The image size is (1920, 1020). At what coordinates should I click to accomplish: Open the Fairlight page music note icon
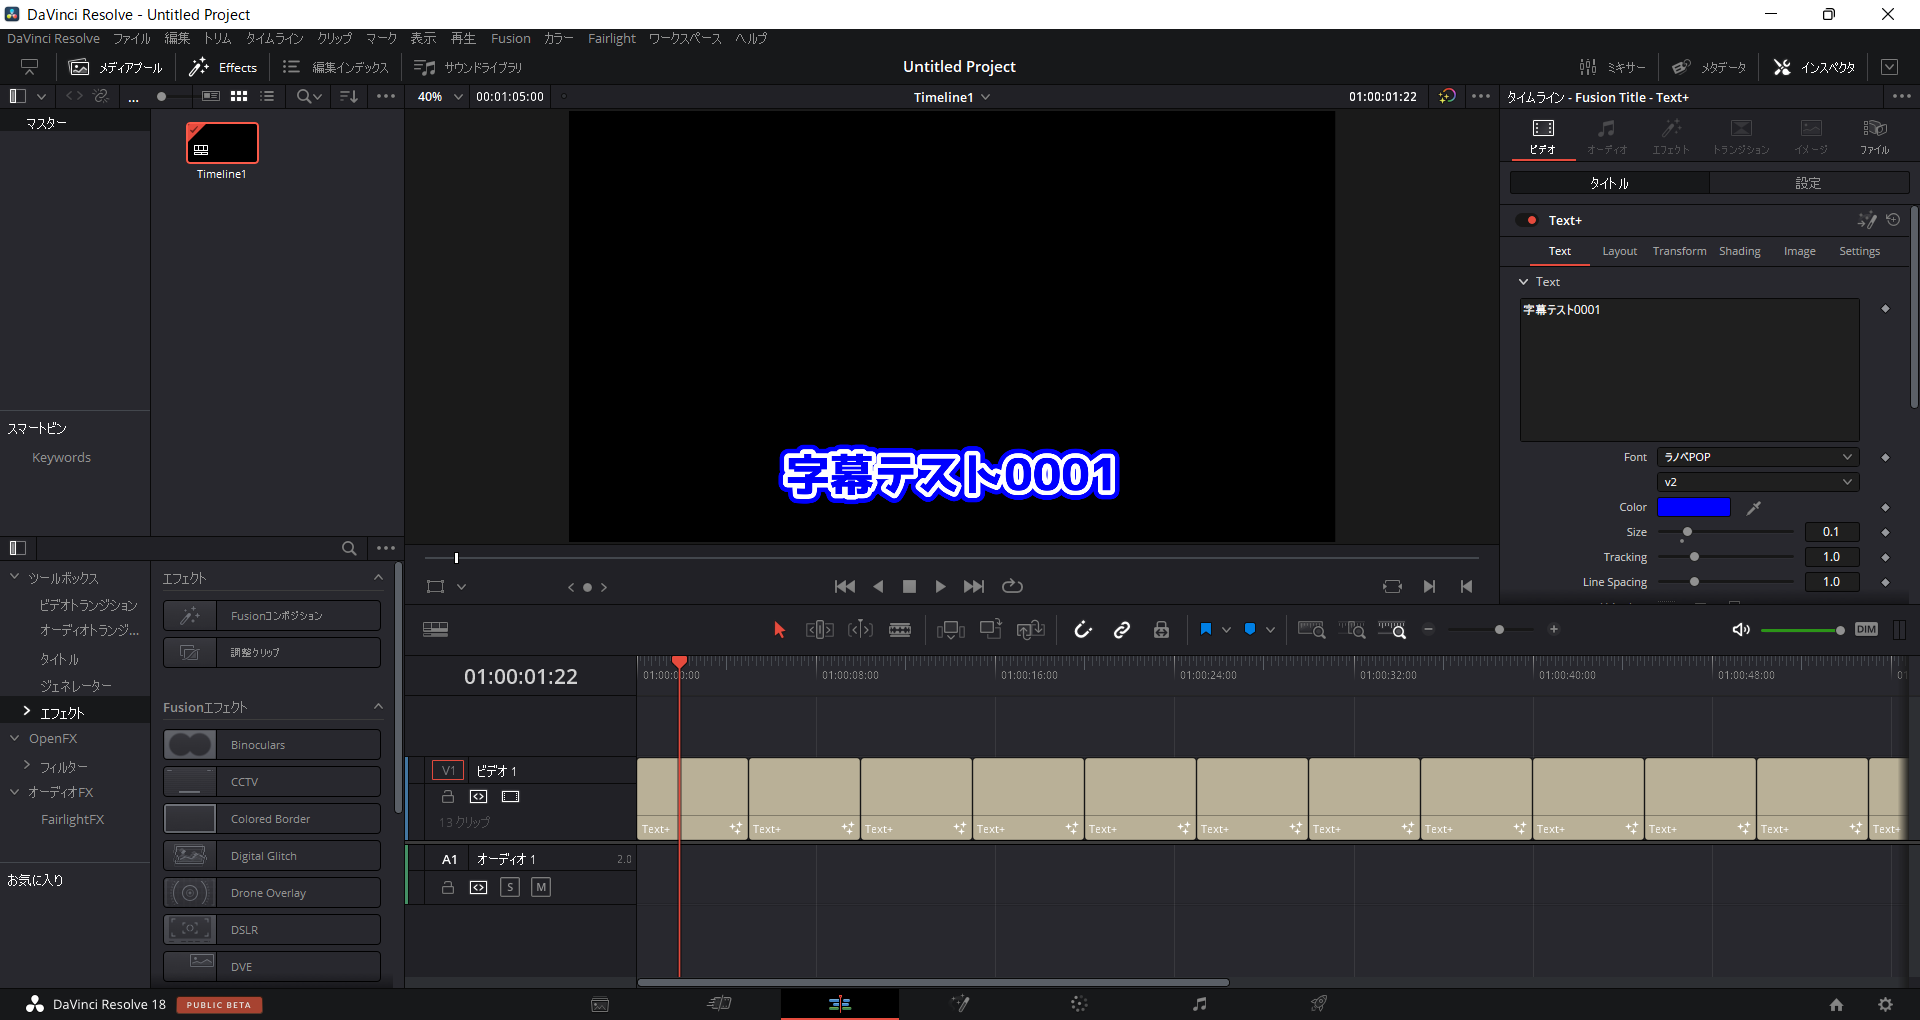pos(1199,1004)
